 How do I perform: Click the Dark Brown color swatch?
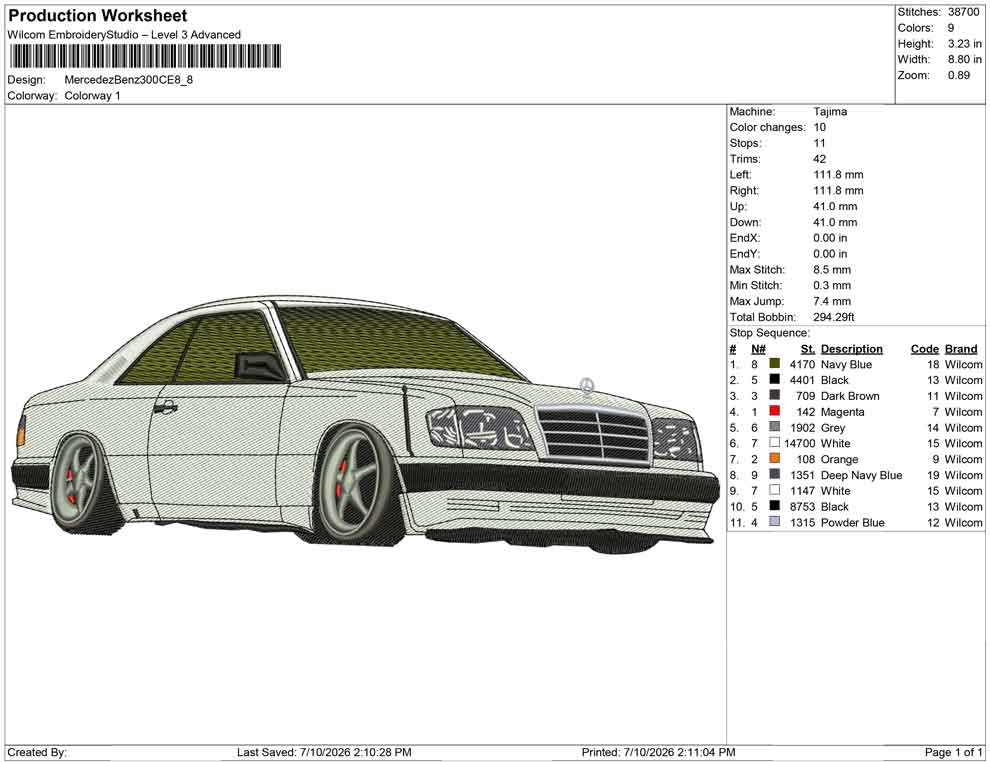pyautogui.click(x=774, y=395)
